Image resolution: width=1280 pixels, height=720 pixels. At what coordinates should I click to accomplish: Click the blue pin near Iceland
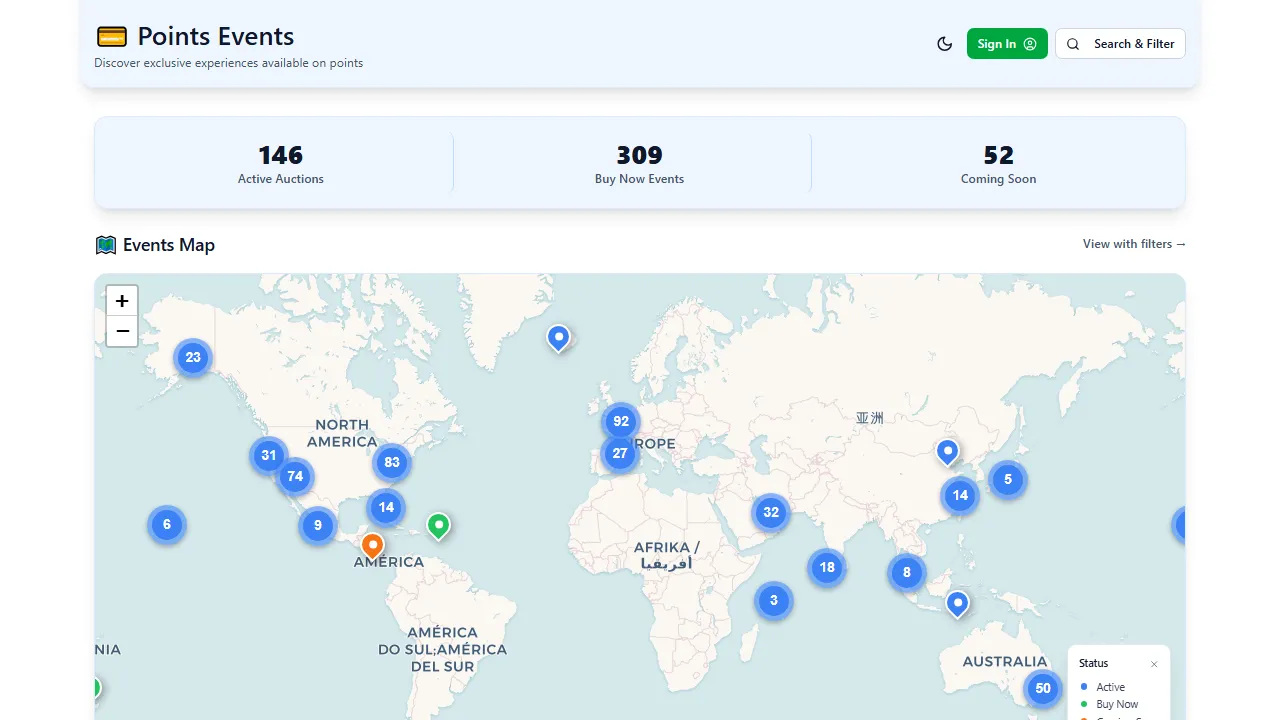click(x=559, y=337)
